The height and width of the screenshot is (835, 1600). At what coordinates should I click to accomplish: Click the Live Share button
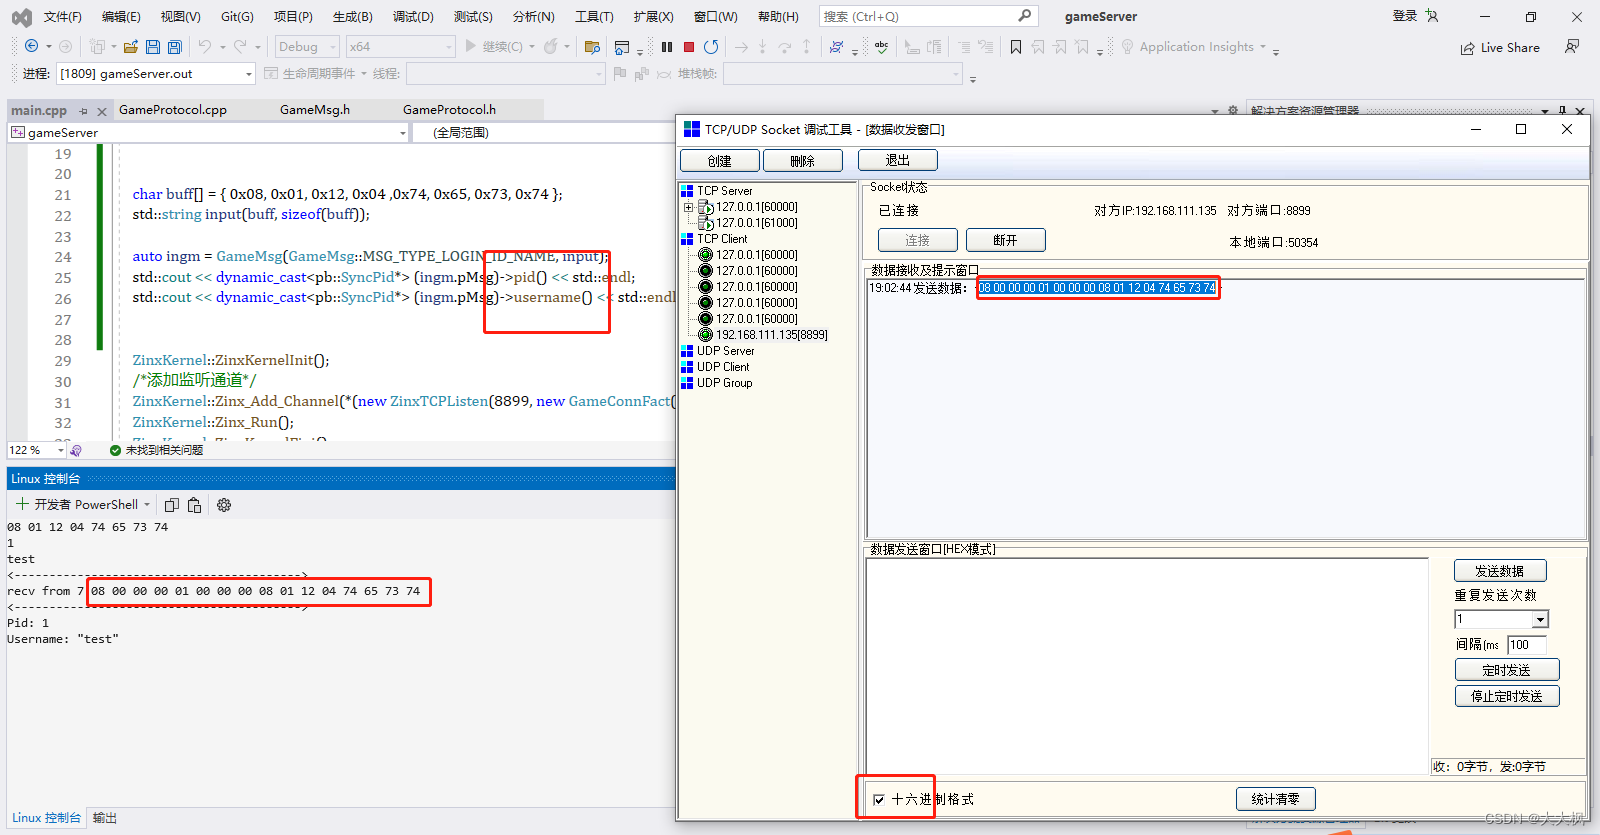pyautogui.click(x=1500, y=47)
